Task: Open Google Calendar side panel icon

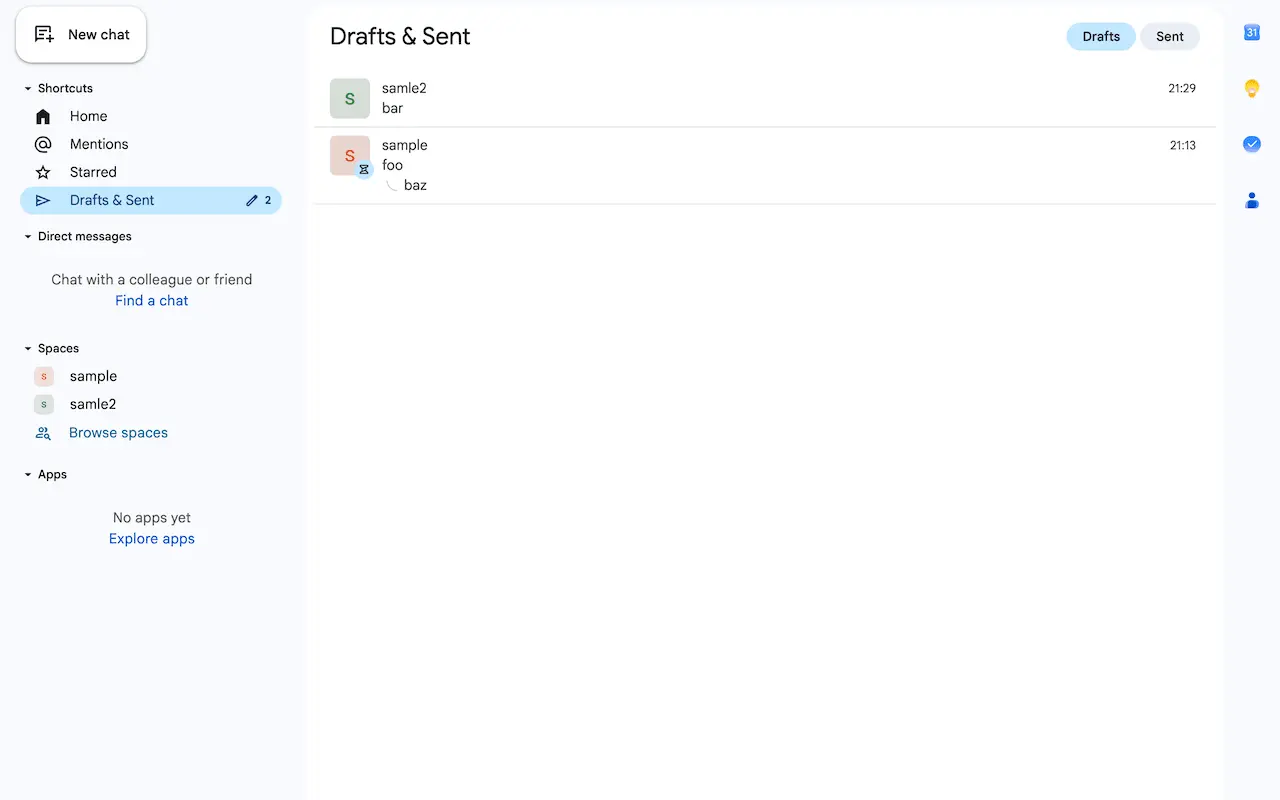Action: click(1251, 33)
